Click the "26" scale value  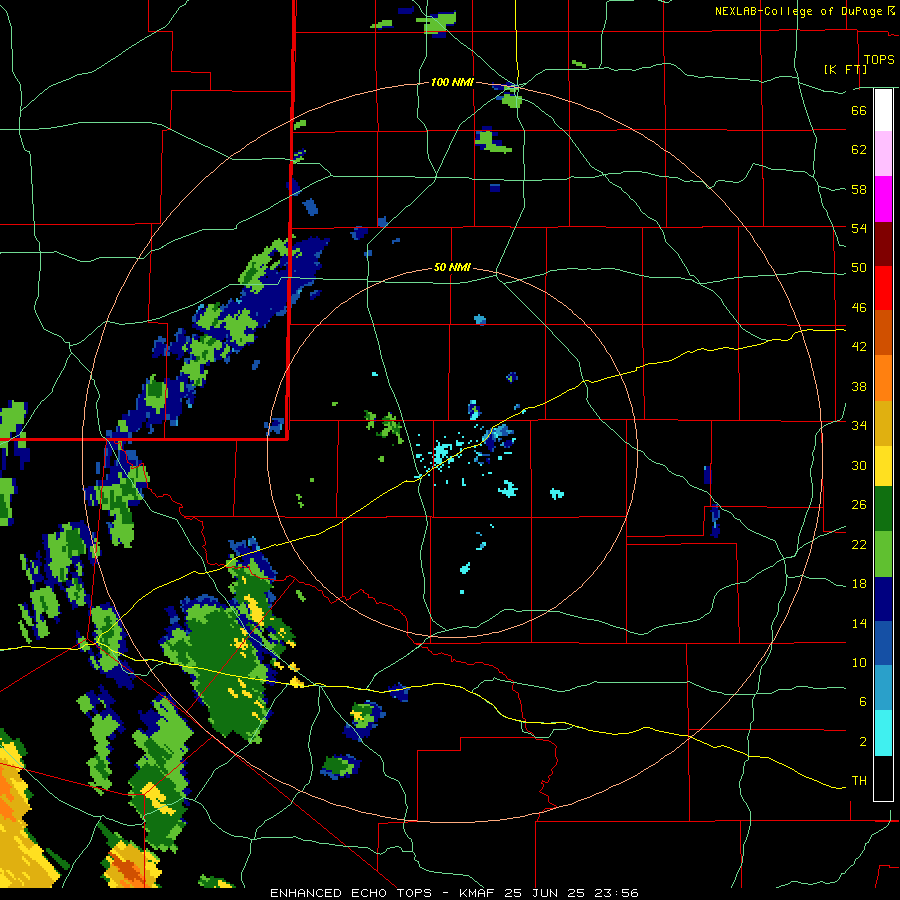click(x=859, y=505)
